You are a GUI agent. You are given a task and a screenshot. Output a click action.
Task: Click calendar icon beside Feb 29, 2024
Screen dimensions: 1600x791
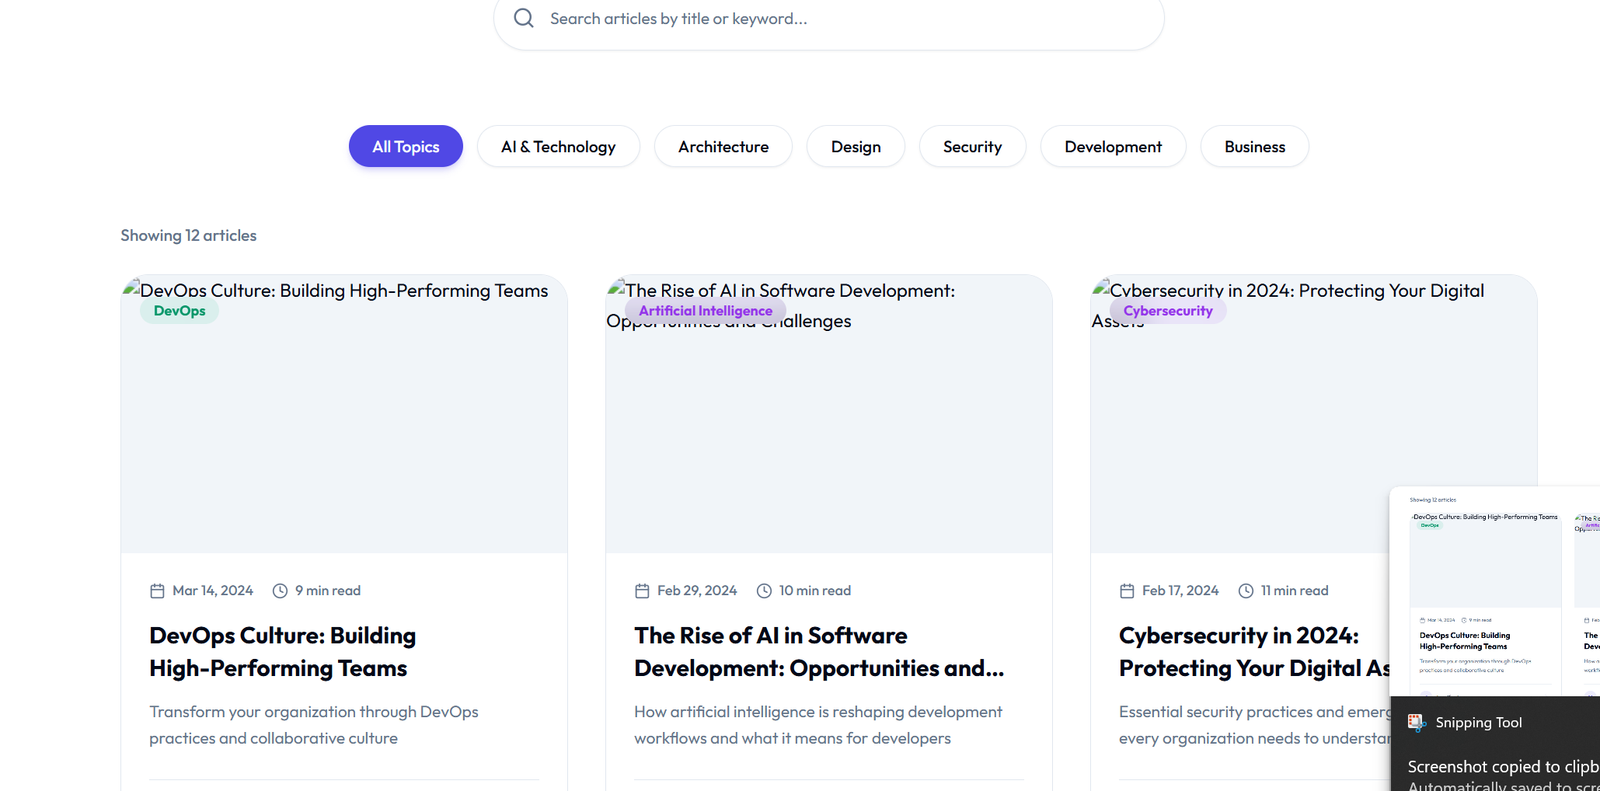pos(642,591)
